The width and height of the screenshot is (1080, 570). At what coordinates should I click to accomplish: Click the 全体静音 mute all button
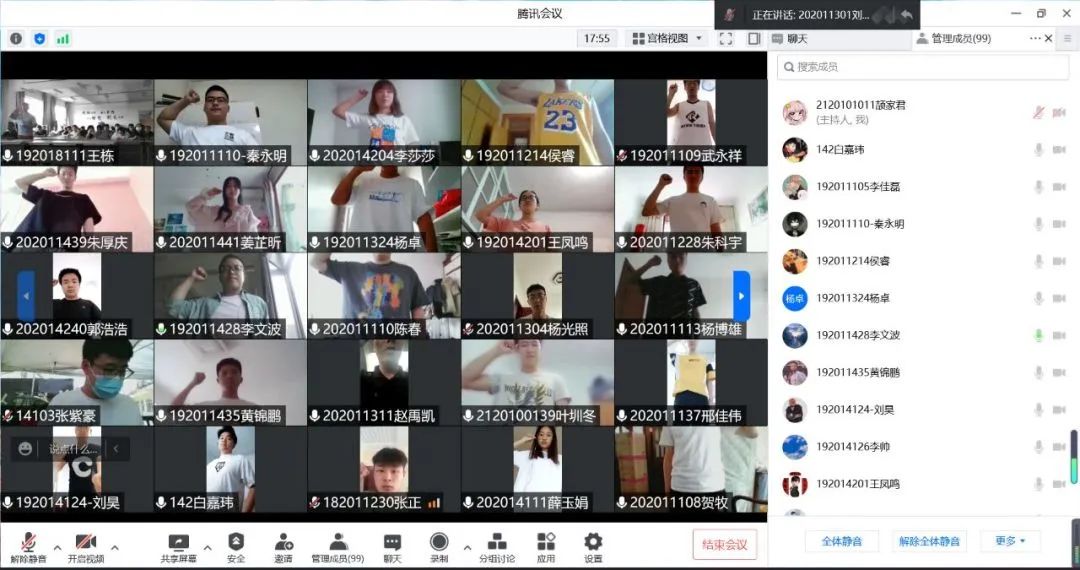point(841,541)
